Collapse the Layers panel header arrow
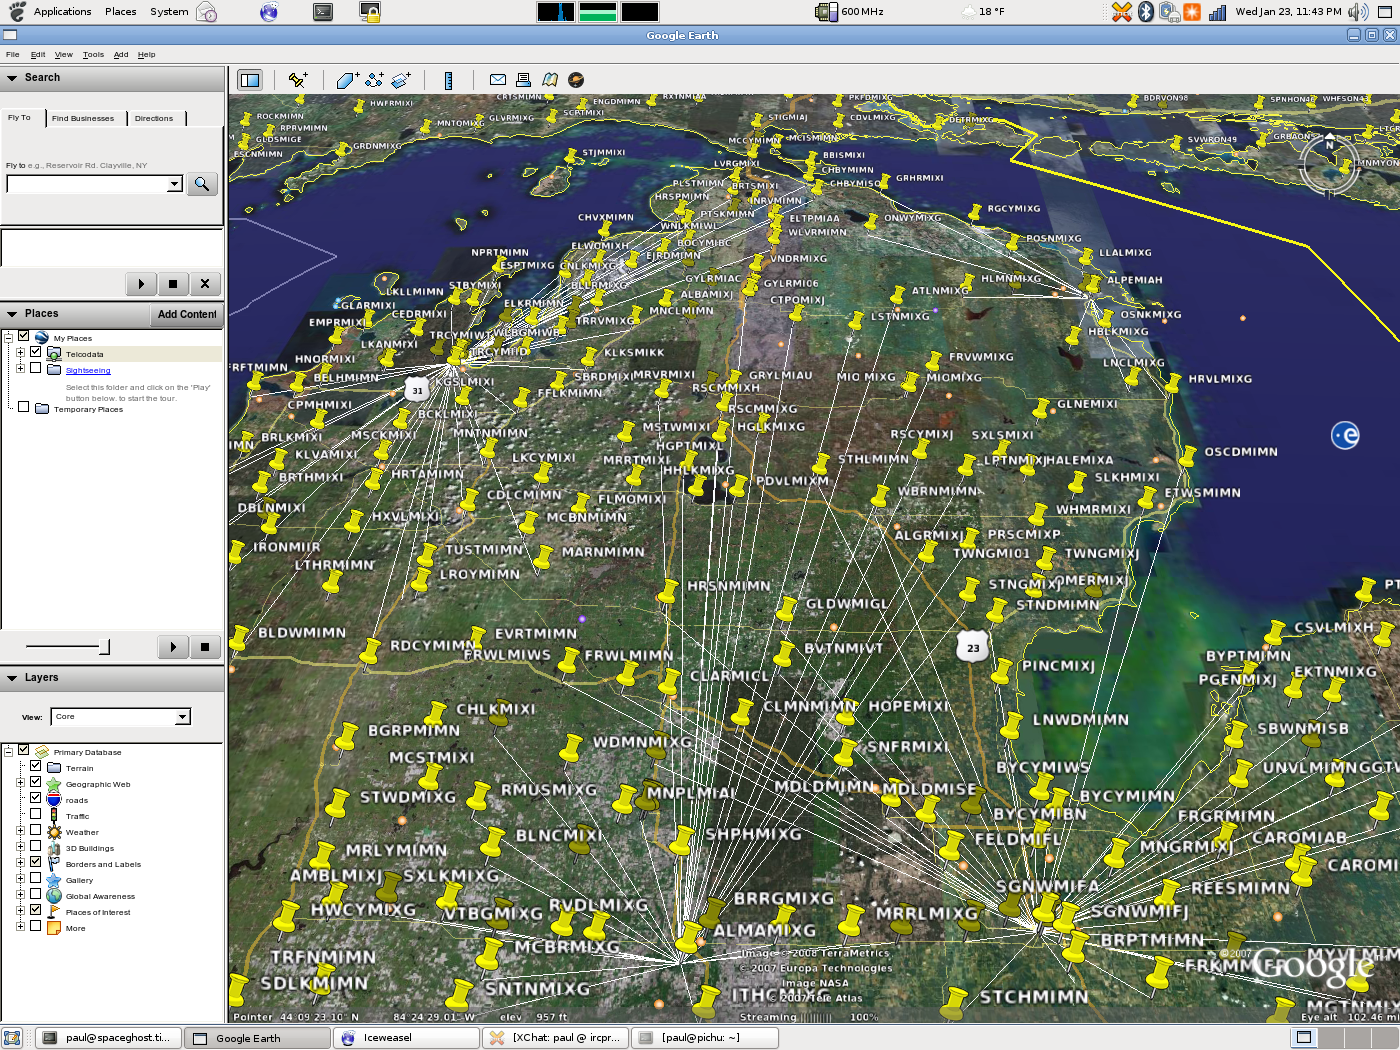Viewport: 1400px width, 1050px height. [x=12, y=678]
